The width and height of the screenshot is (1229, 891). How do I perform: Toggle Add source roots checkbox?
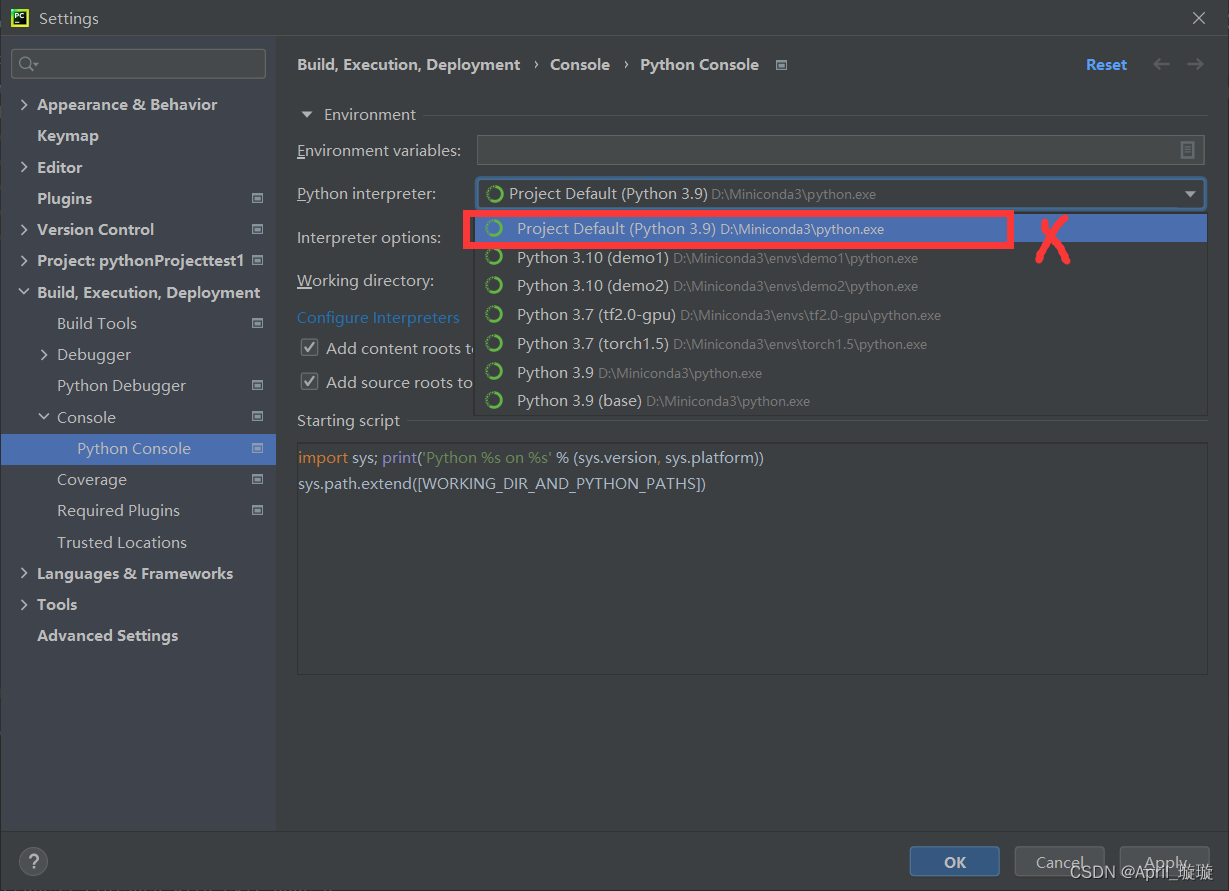pyautogui.click(x=310, y=382)
